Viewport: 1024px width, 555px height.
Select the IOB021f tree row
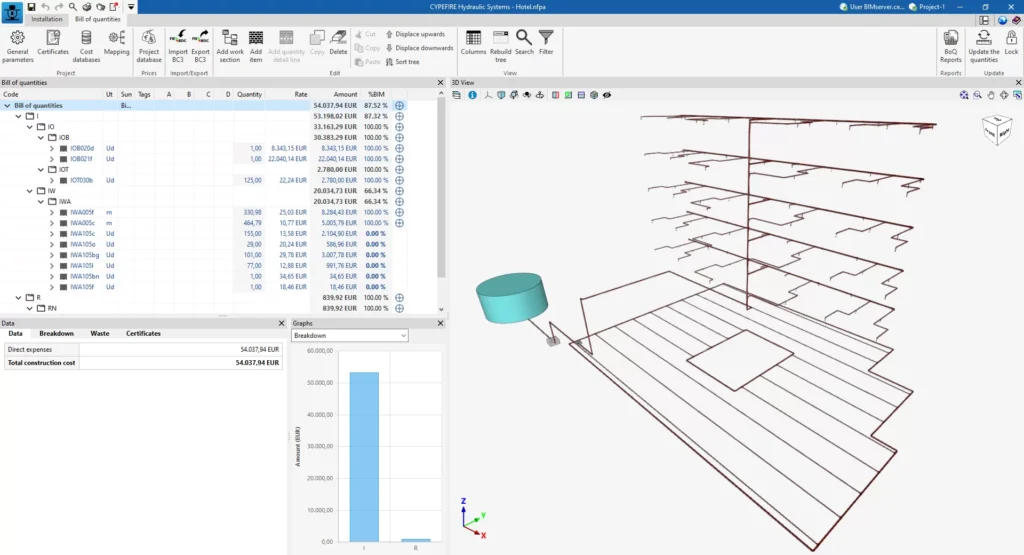(x=202, y=159)
